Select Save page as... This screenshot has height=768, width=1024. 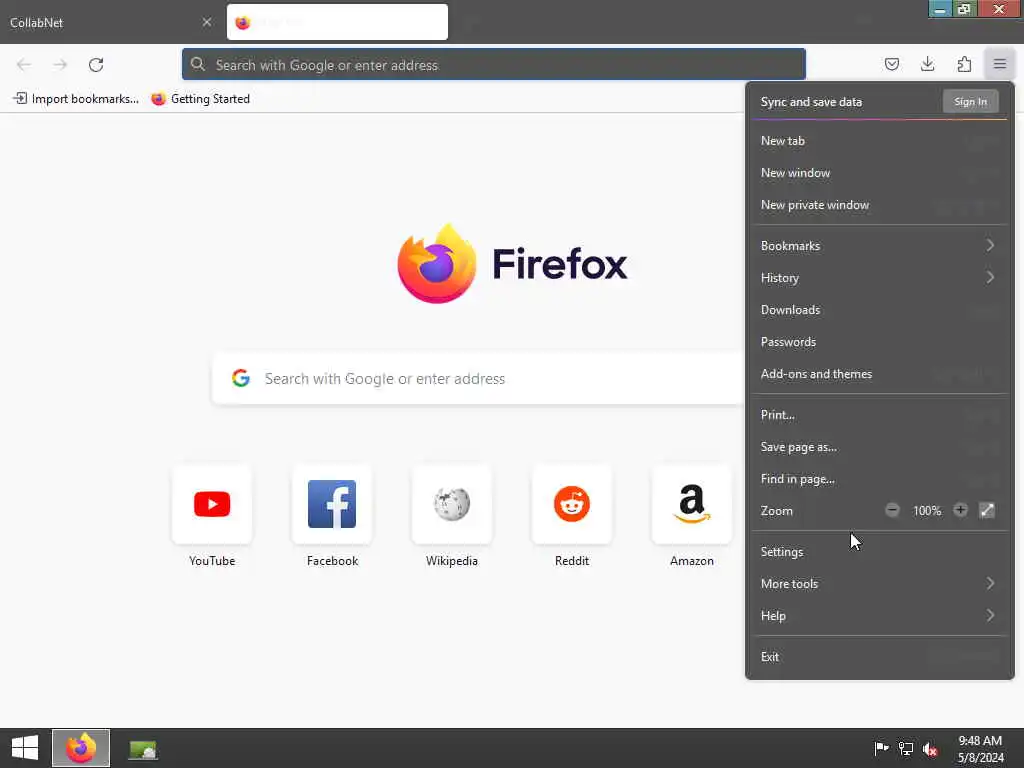880,447
